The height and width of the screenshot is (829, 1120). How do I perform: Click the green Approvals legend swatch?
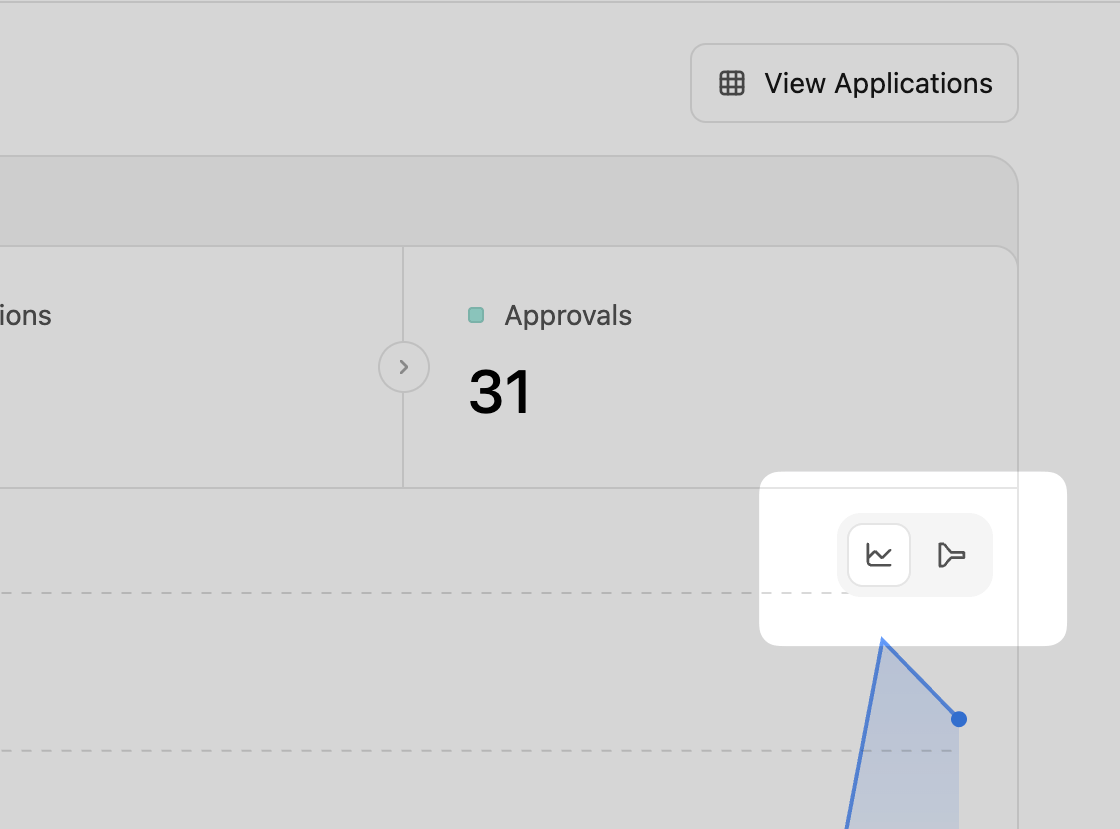pos(476,315)
